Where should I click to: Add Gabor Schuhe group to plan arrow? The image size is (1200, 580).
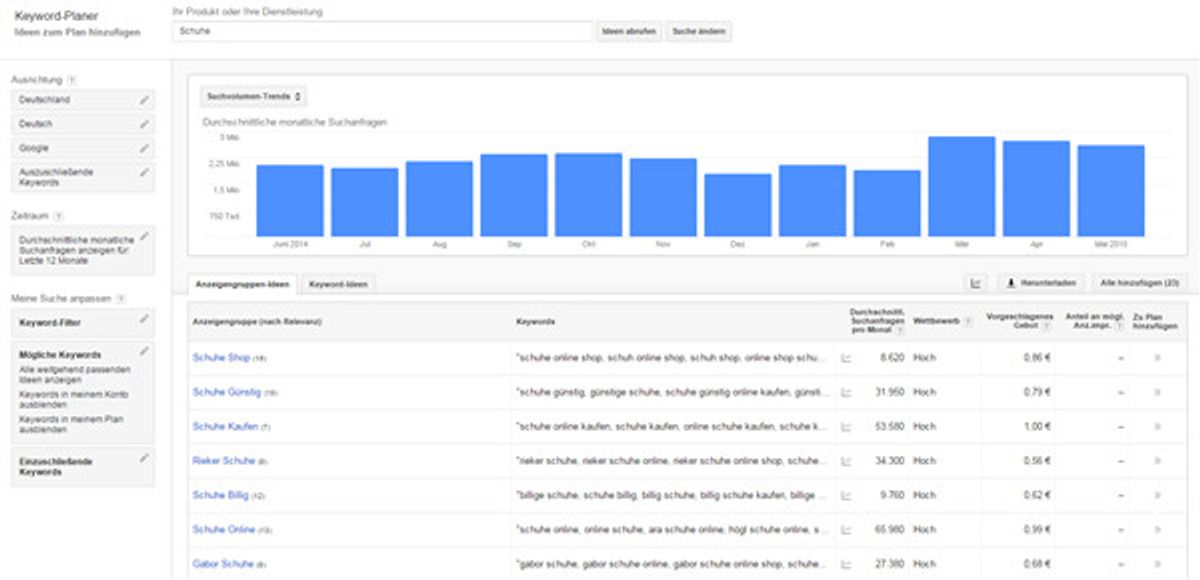pyautogui.click(x=1158, y=564)
